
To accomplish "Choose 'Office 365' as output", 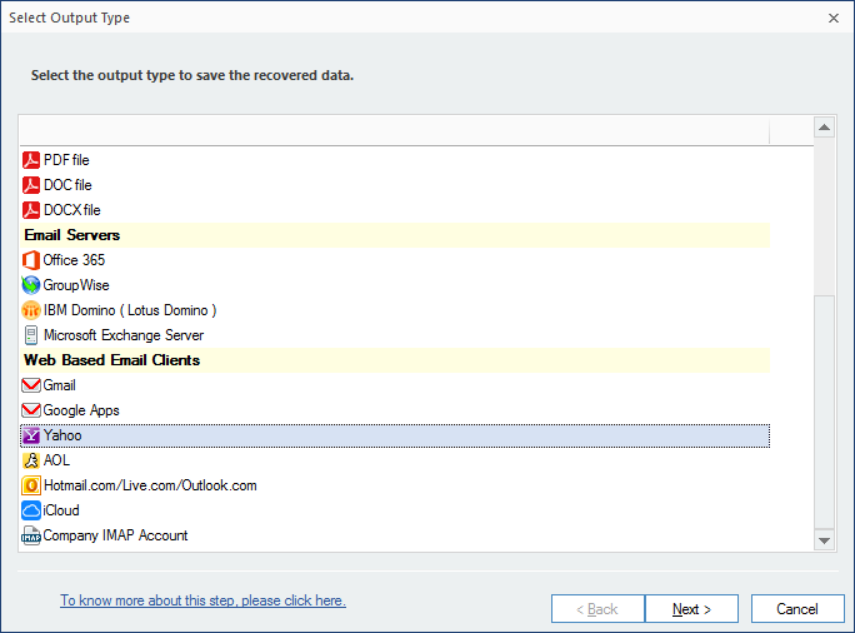I will click(74, 260).
